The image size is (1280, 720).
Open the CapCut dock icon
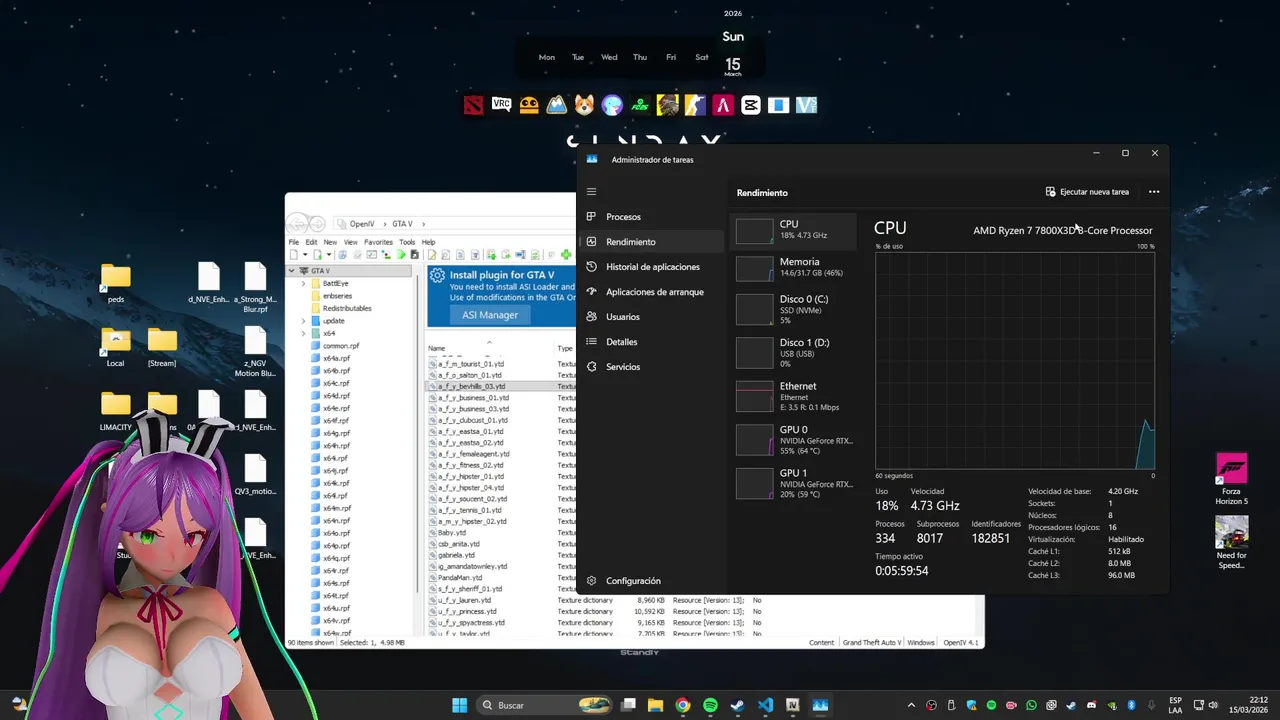751,105
